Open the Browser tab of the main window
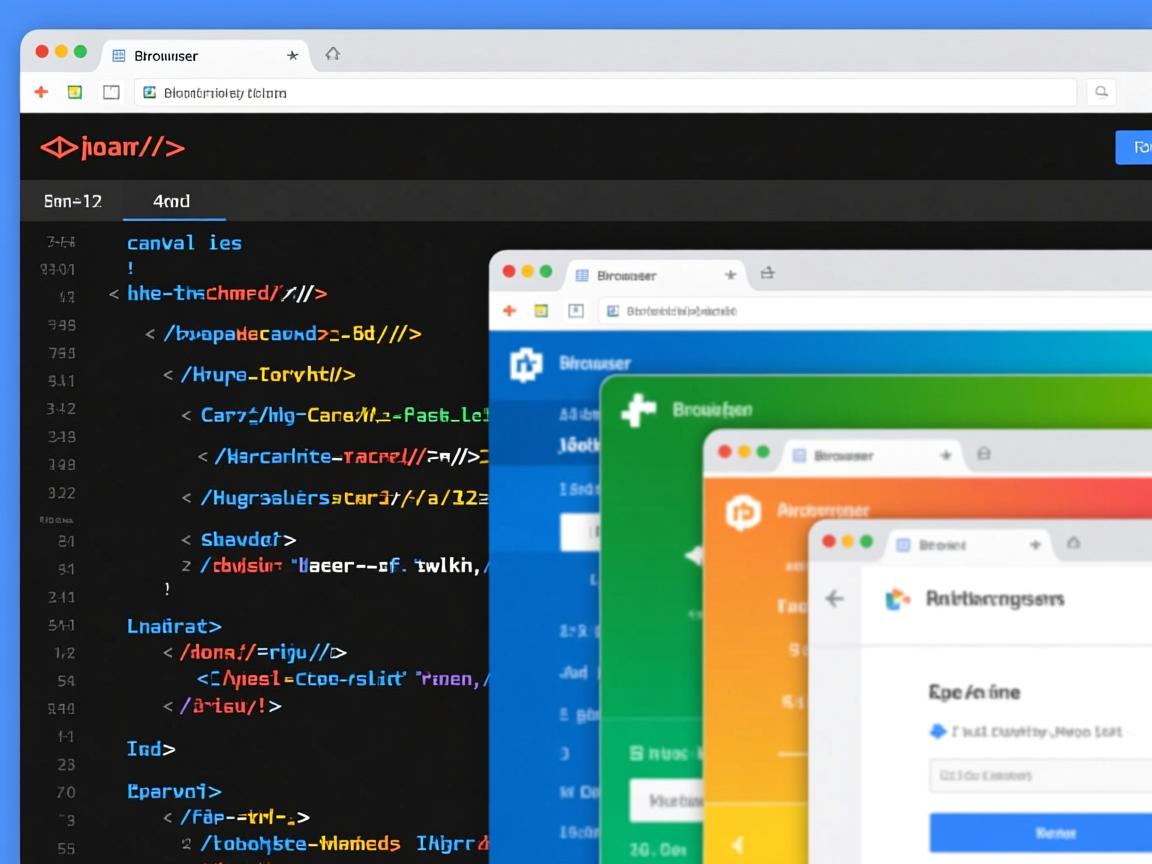This screenshot has width=1152, height=864. pos(166,56)
